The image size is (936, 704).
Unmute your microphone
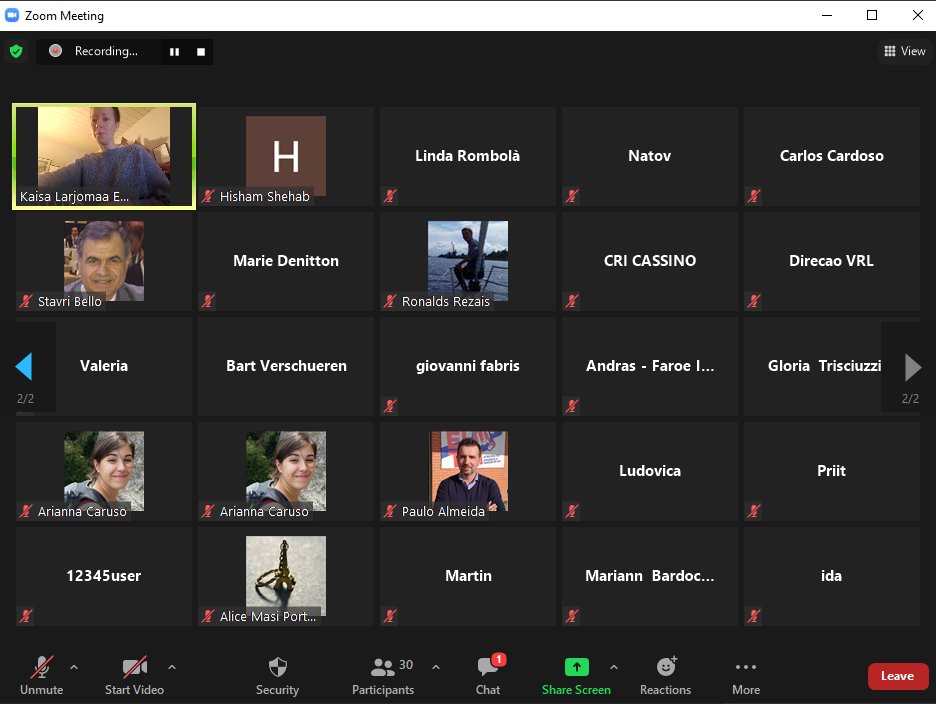coord(42,675)
